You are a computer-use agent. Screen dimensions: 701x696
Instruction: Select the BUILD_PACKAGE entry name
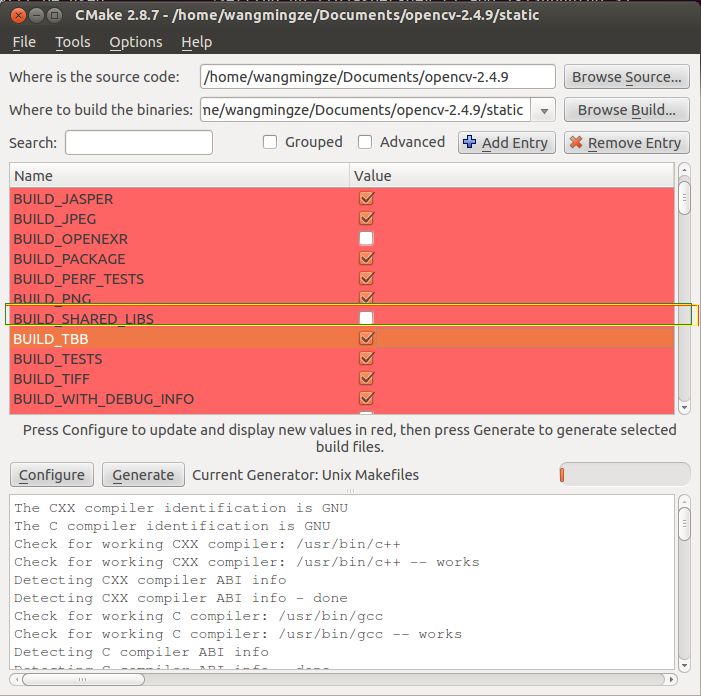[x=69, y=259]
